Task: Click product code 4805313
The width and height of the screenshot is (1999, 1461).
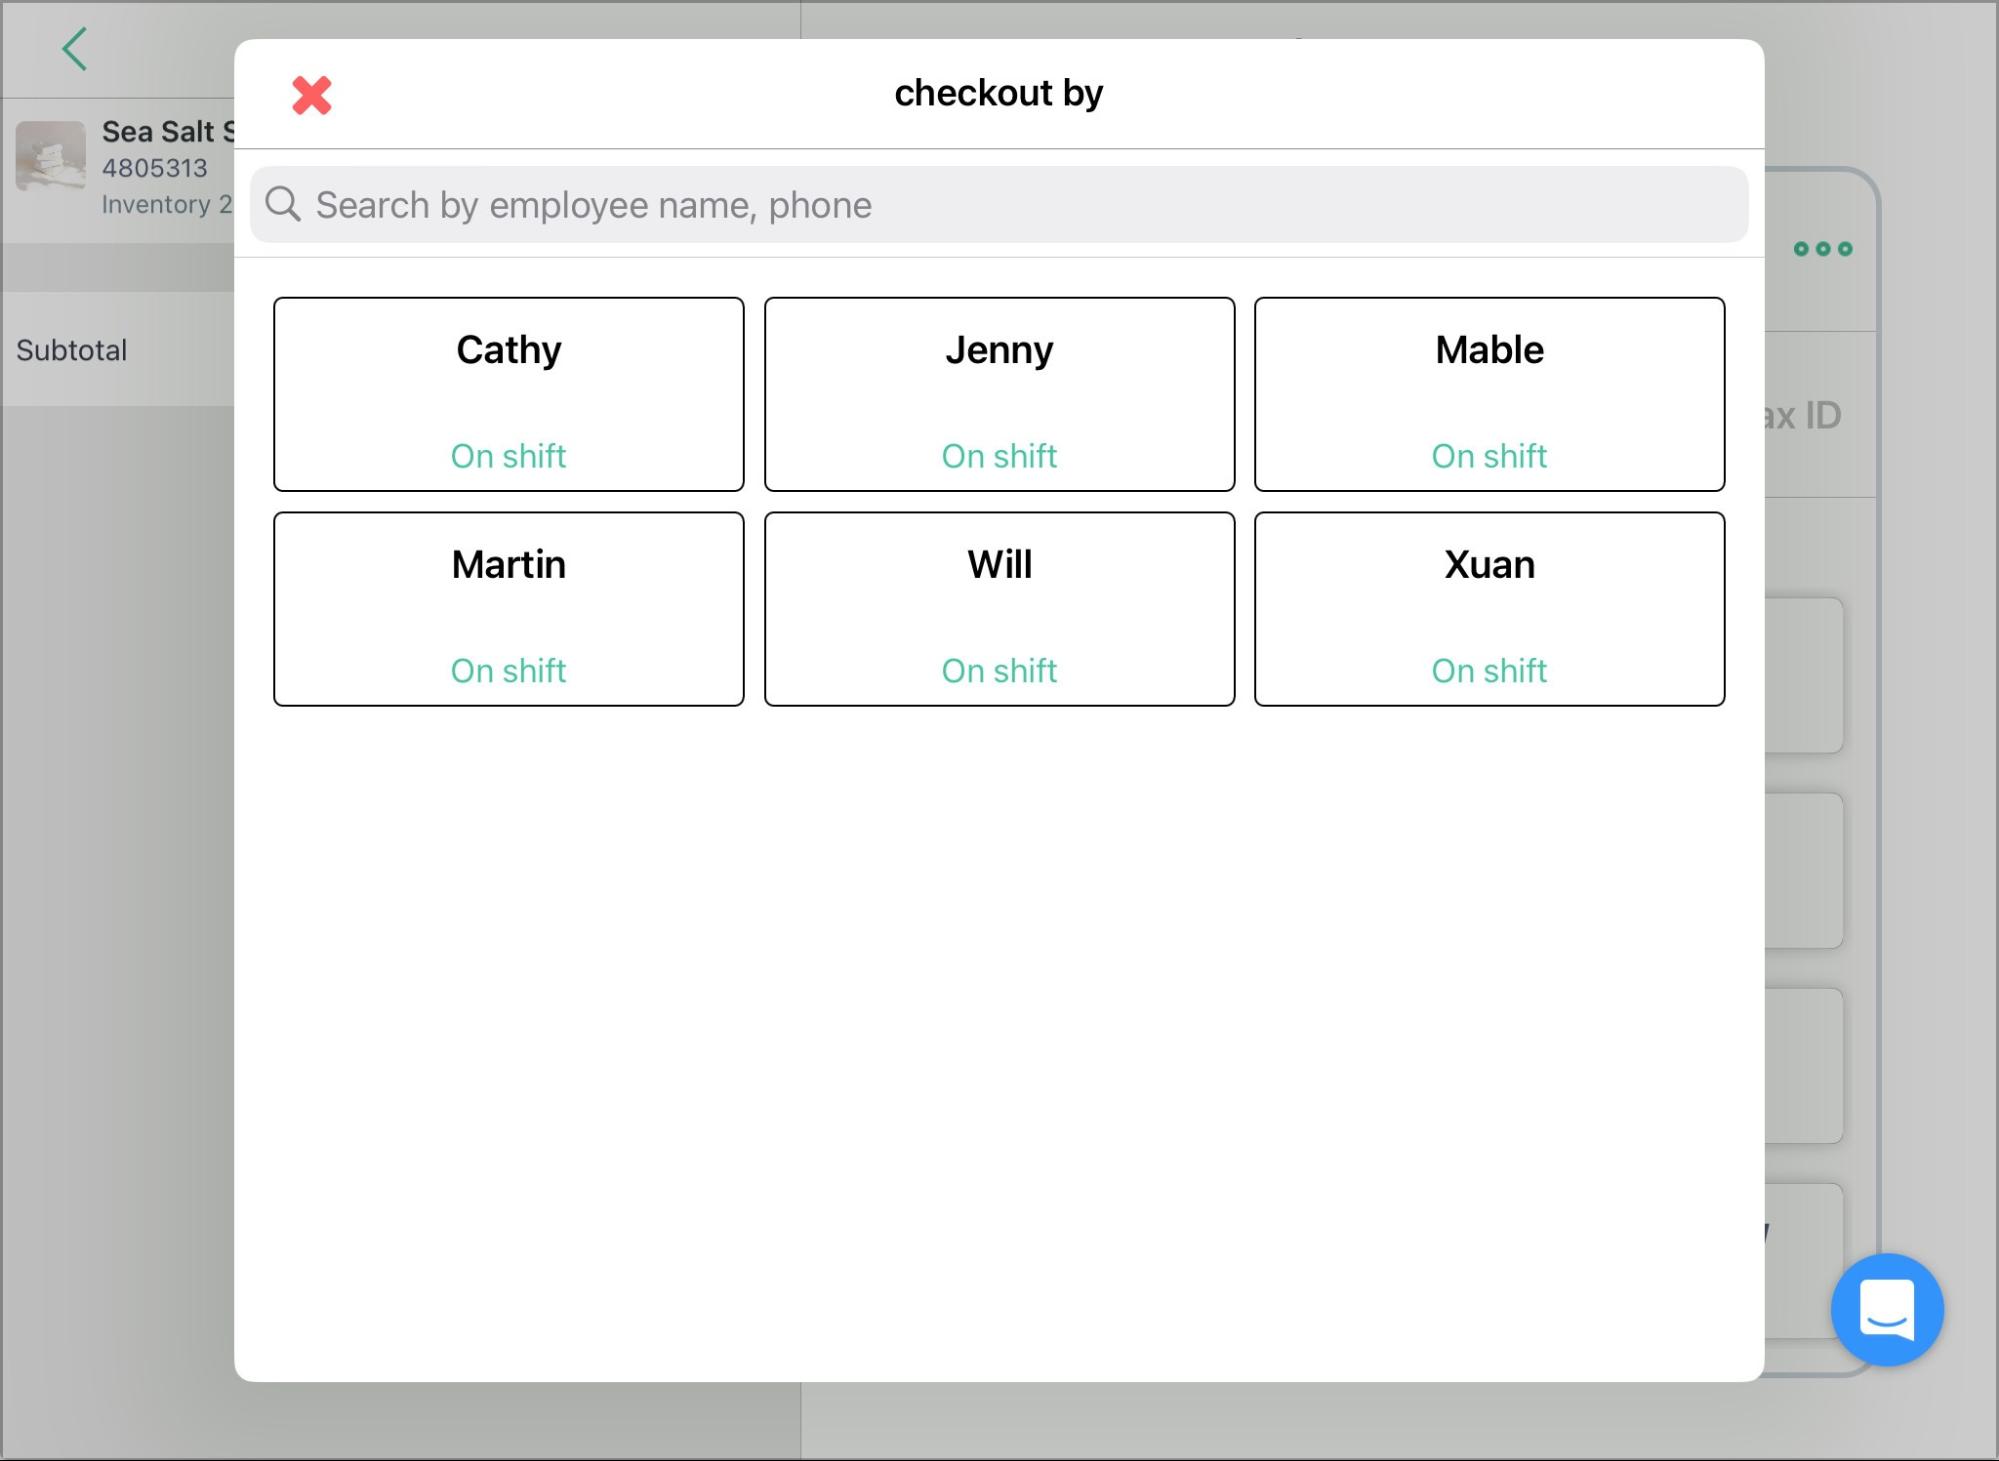Action: coord(155,168)
